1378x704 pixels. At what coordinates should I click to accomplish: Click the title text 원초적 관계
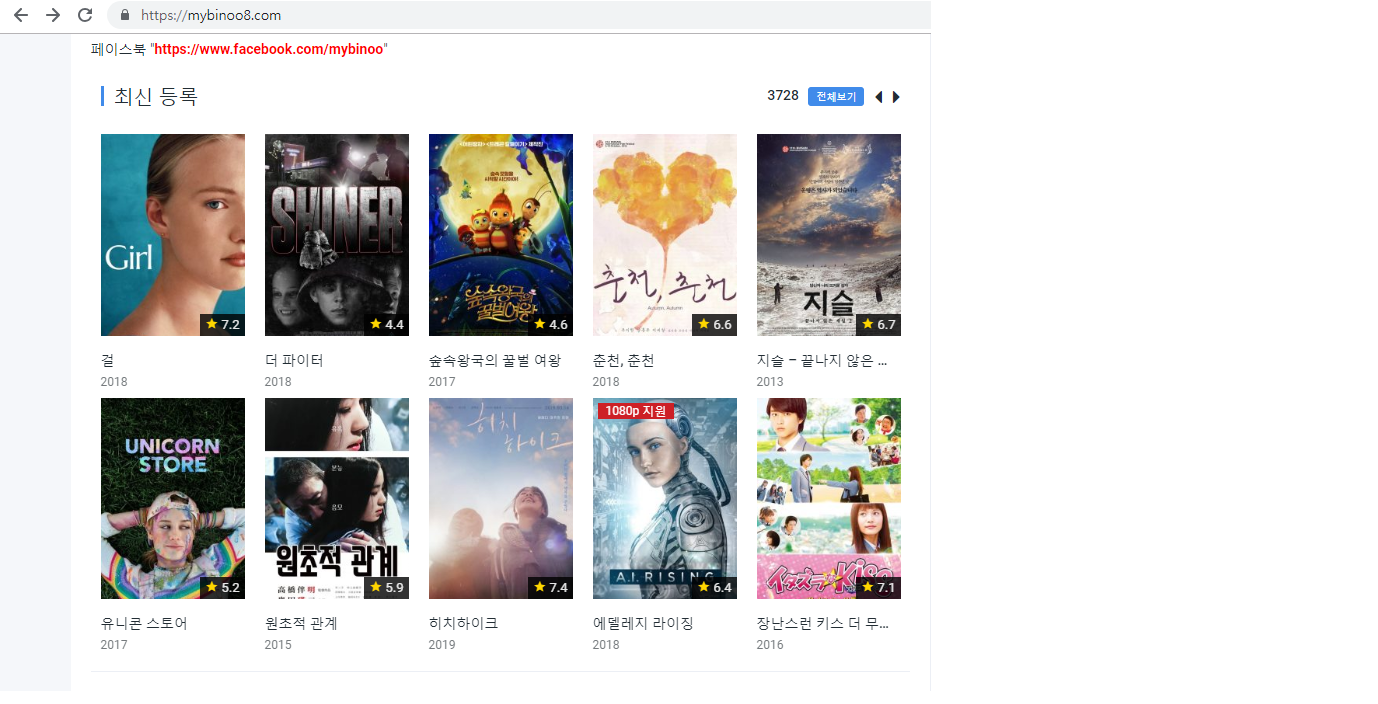pyautogui.click(x=301, y=623)
